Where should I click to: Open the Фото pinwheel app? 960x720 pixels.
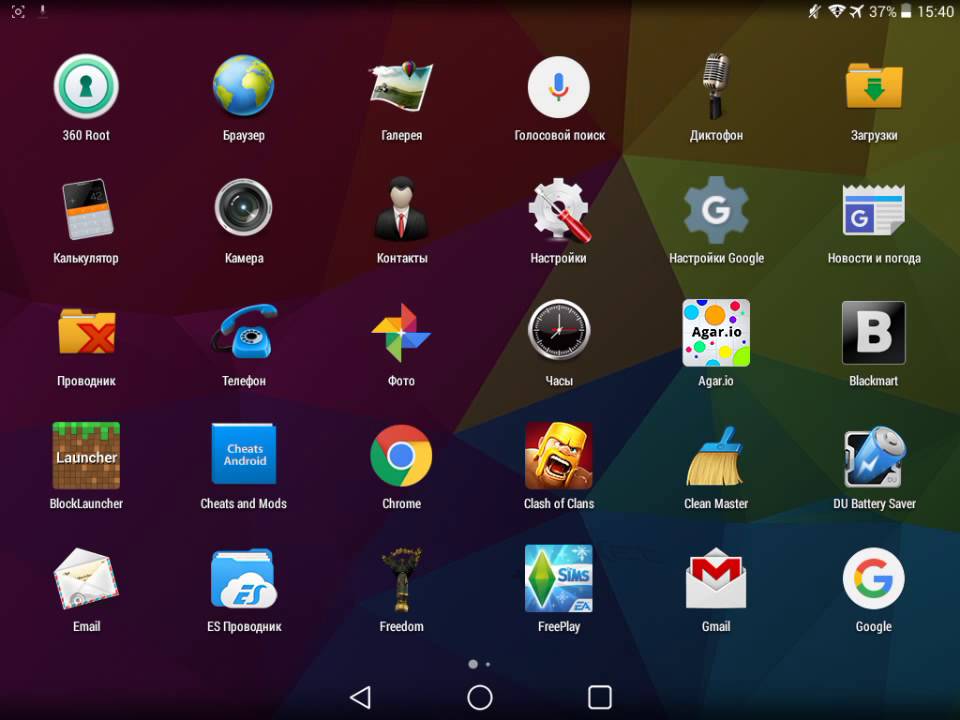402,332
